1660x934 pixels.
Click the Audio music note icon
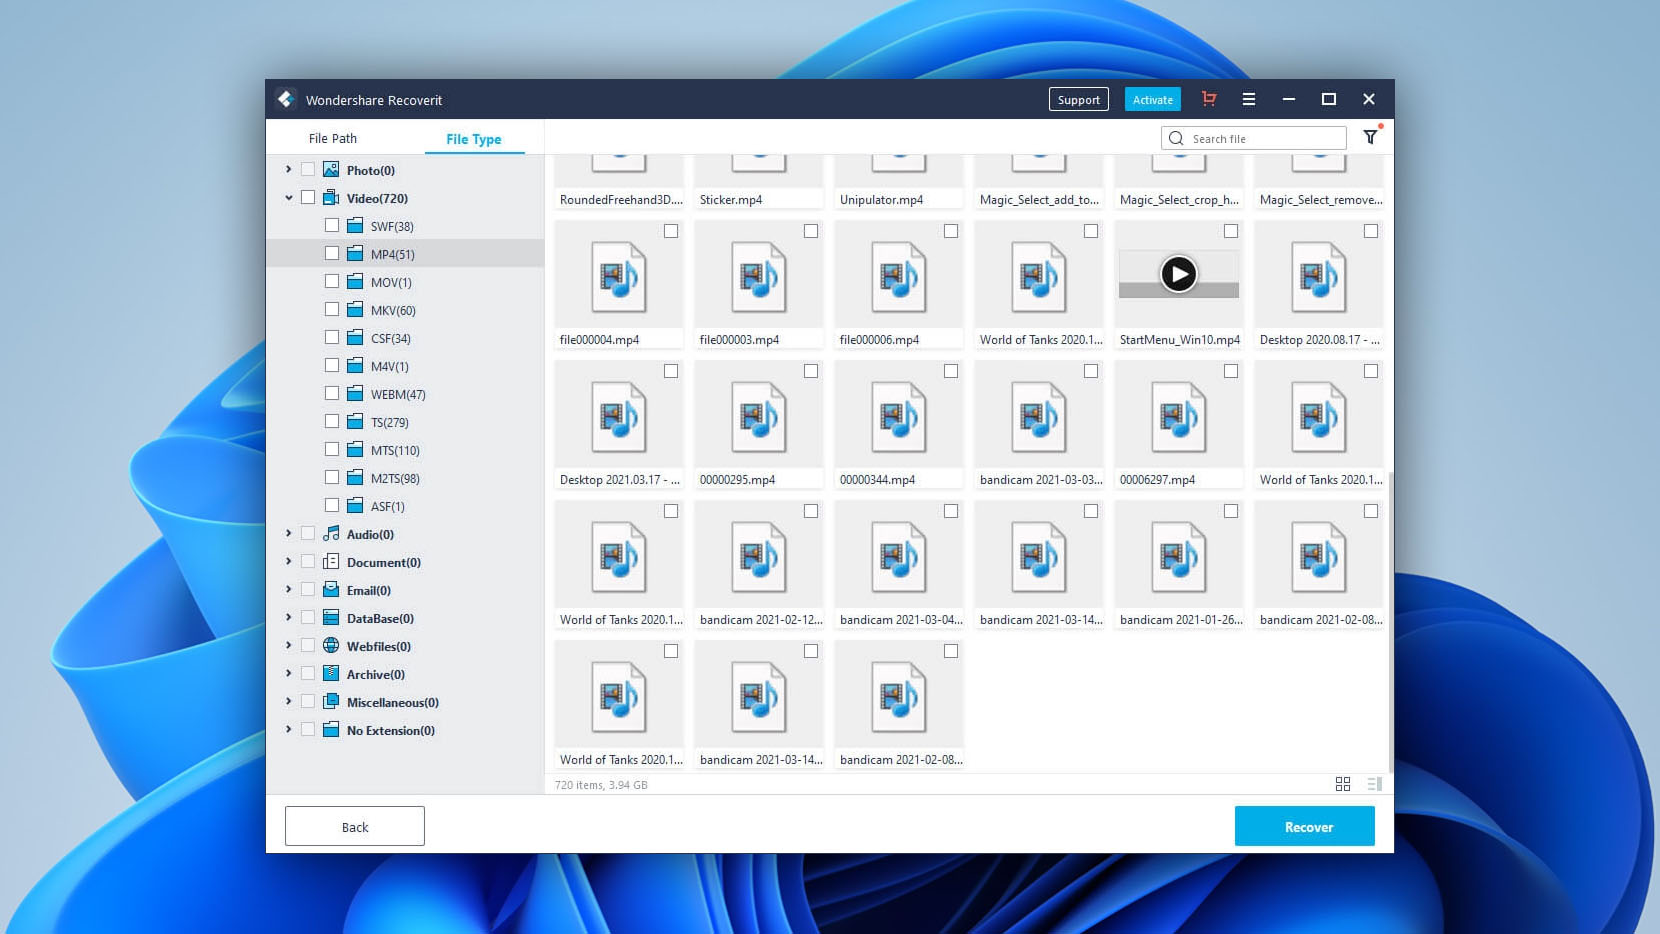coord(331,534)
